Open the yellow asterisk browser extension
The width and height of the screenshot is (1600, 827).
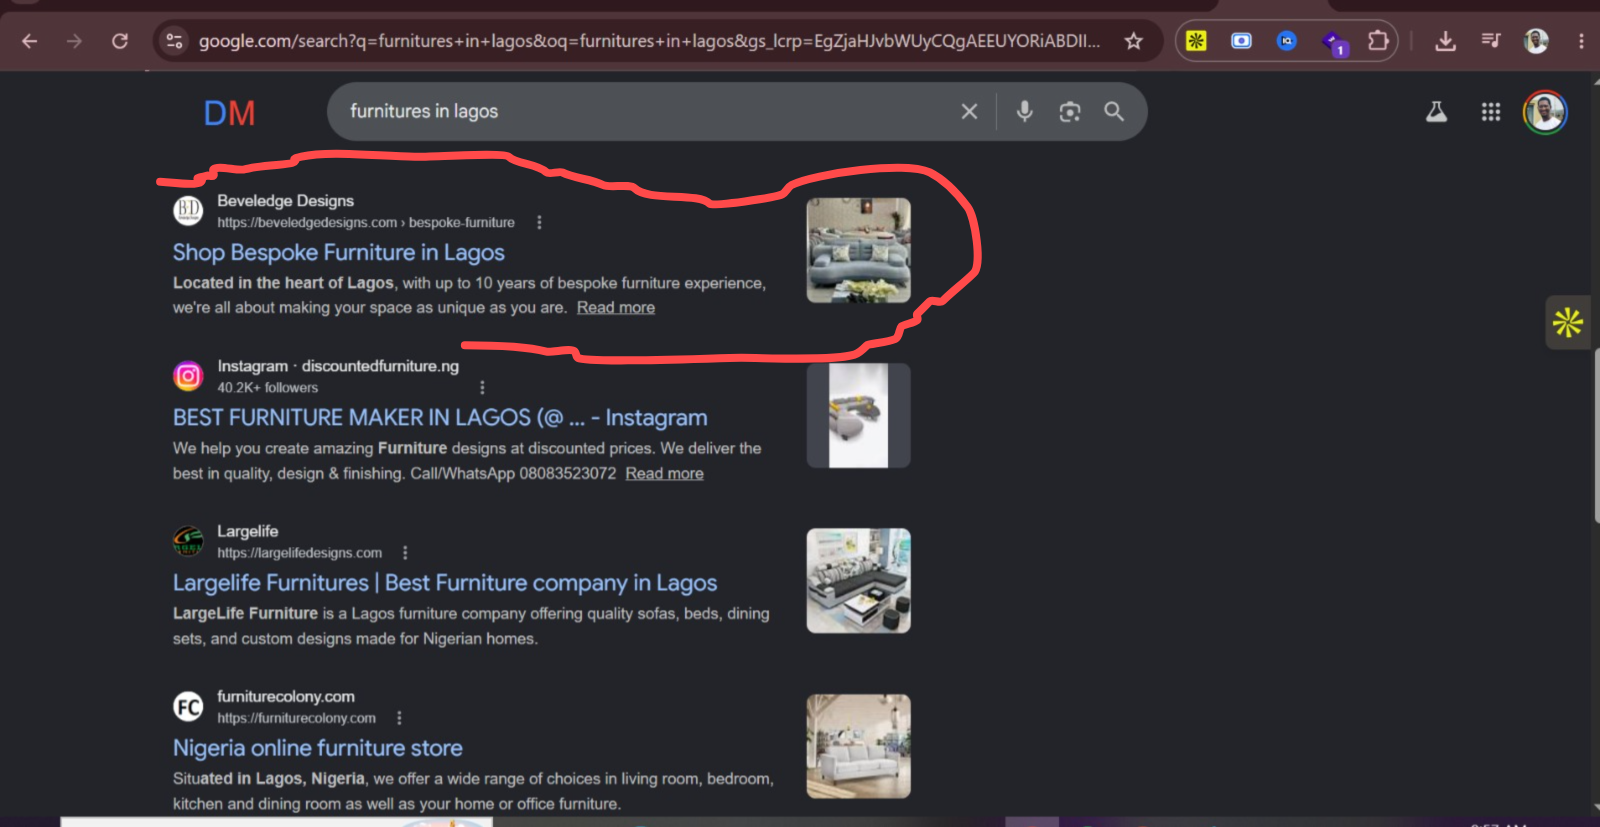click(1196, 41)
